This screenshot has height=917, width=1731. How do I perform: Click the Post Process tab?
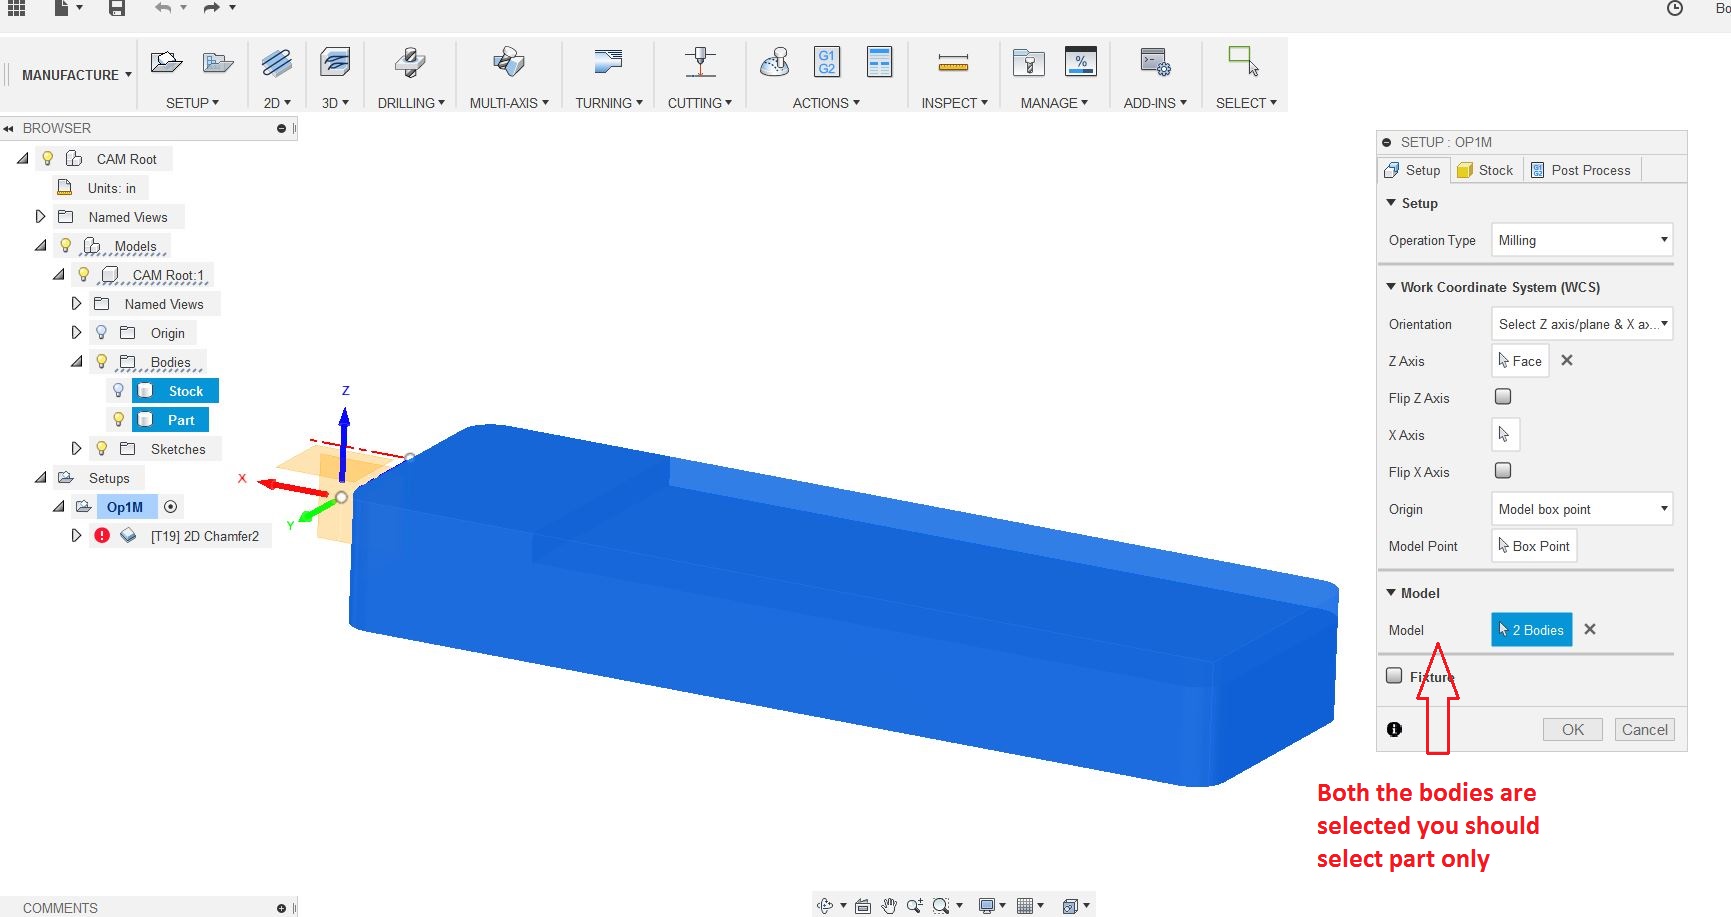(1581, 170)
